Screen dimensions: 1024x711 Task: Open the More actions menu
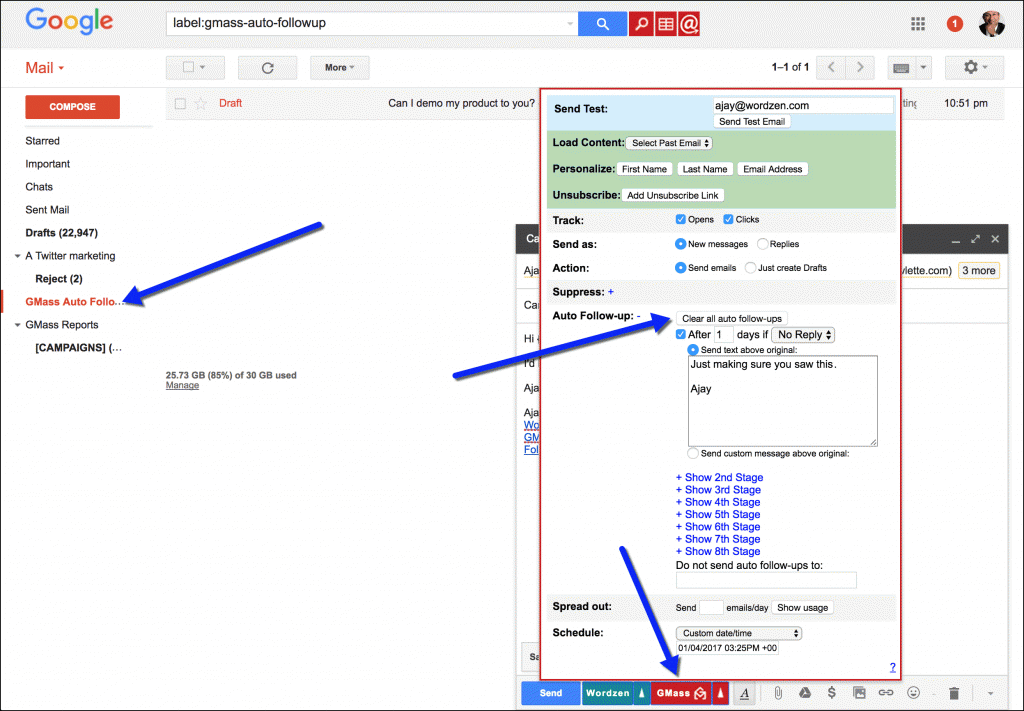click(340, 68)
